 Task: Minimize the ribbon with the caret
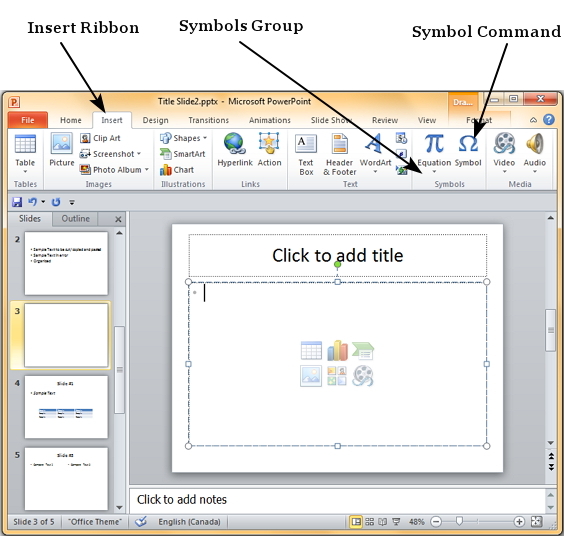pyautogui.click(x=533, y=120)
